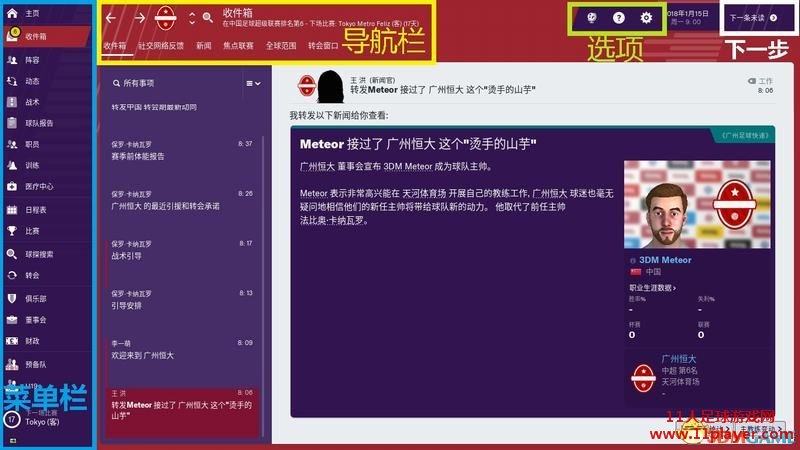The image size is (800, 450).
Task: Open the inbox list filter dropdown
Action: (x=254, y=83)
